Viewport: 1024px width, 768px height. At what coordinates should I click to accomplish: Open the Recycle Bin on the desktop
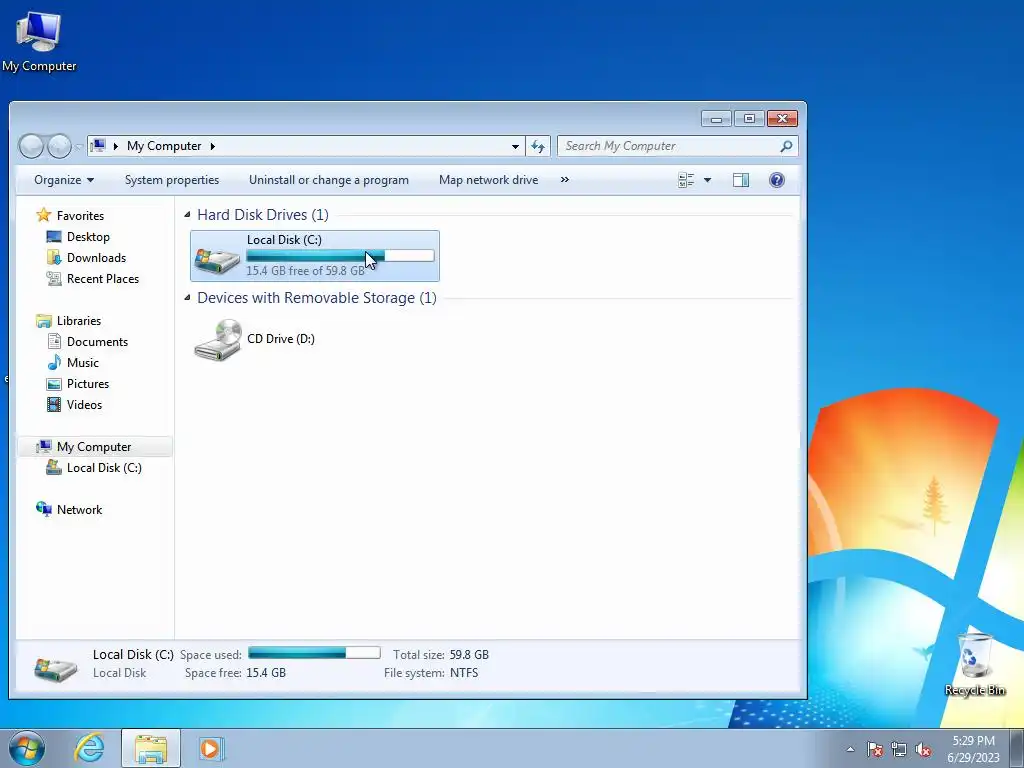click(x=974, y=665)
